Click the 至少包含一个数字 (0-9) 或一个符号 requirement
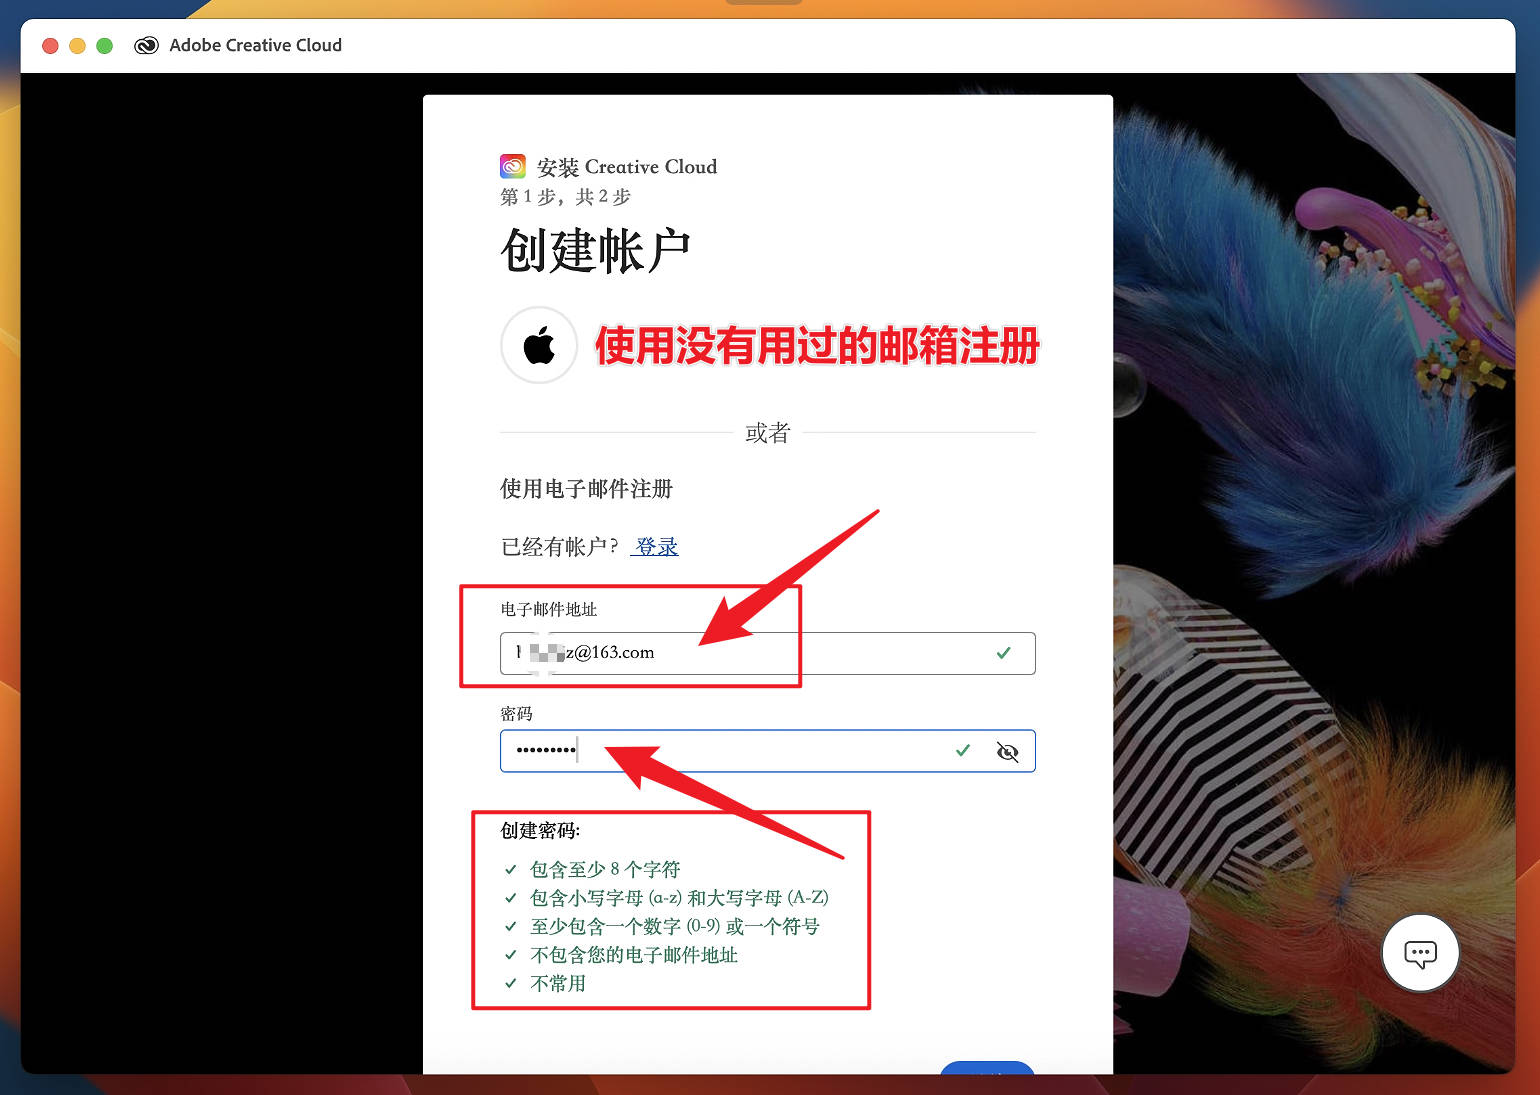The image size is (1540, 1095). click(x=675, y=926)
